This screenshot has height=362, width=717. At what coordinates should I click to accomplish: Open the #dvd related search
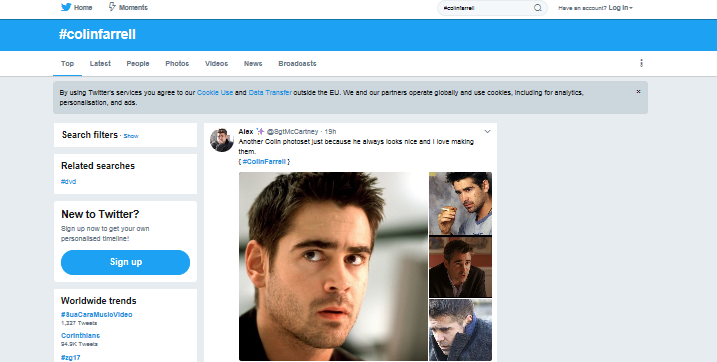coord(69,181)
